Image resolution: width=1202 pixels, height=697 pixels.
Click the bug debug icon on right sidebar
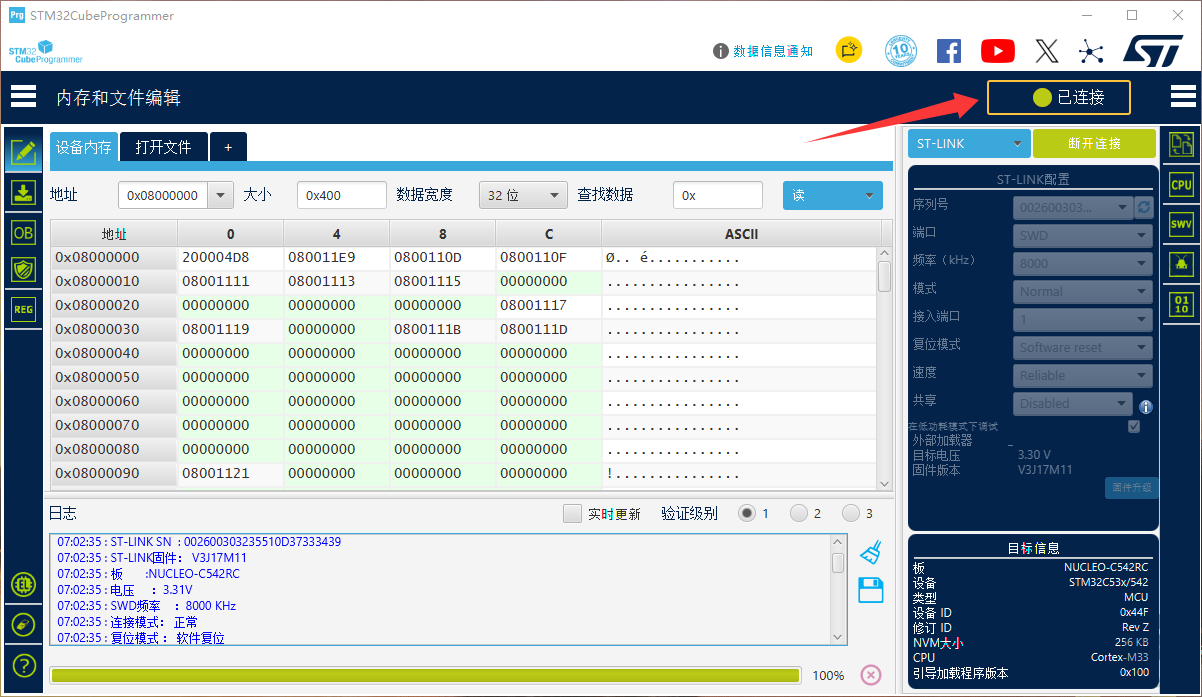(x=1181, y=264)
